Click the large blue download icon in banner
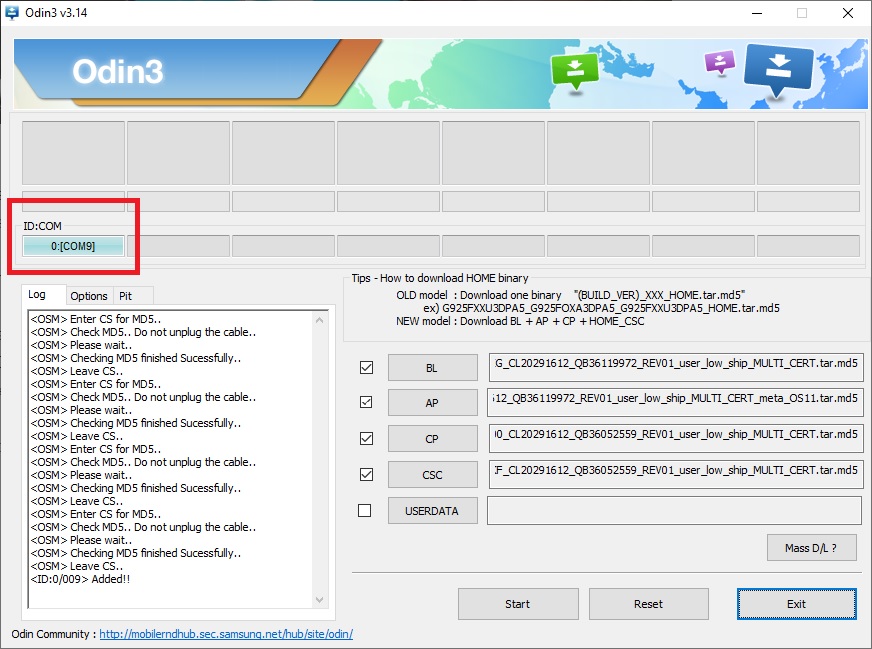 778,71
